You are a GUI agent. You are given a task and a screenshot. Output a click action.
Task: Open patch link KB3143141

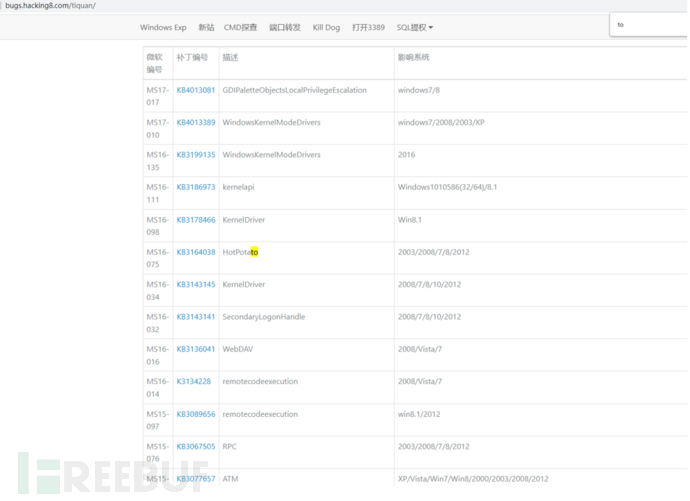tap(196, 317)
